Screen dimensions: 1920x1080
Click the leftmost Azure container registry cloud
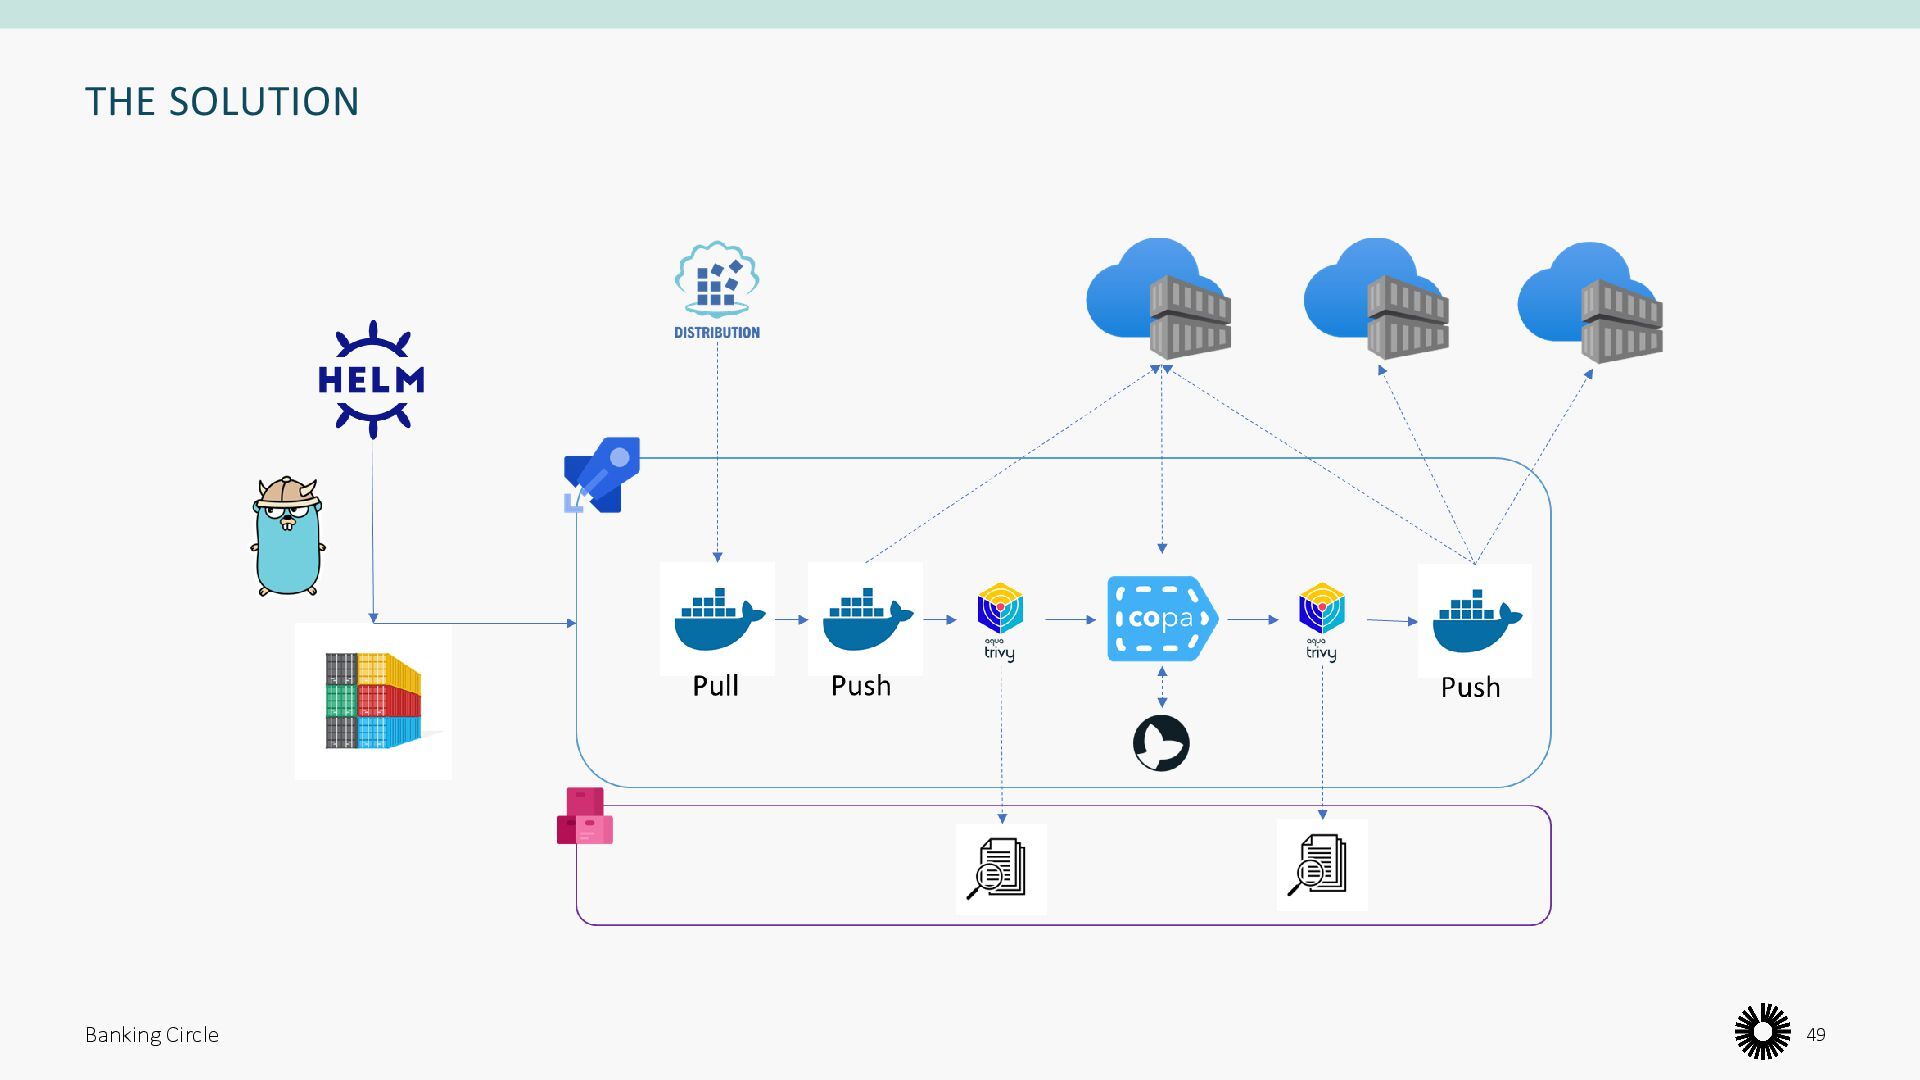pos(1159,298)
